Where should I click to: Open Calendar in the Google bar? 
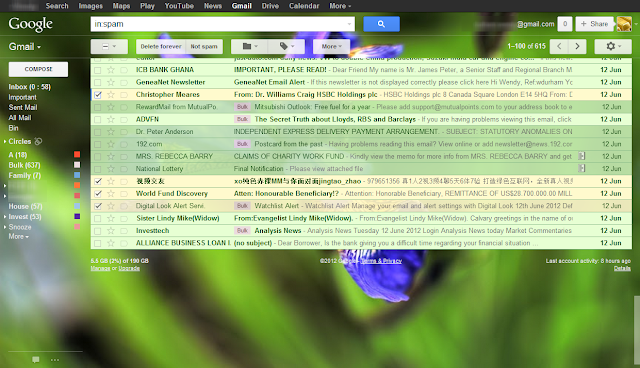click(x=304, y=6)
